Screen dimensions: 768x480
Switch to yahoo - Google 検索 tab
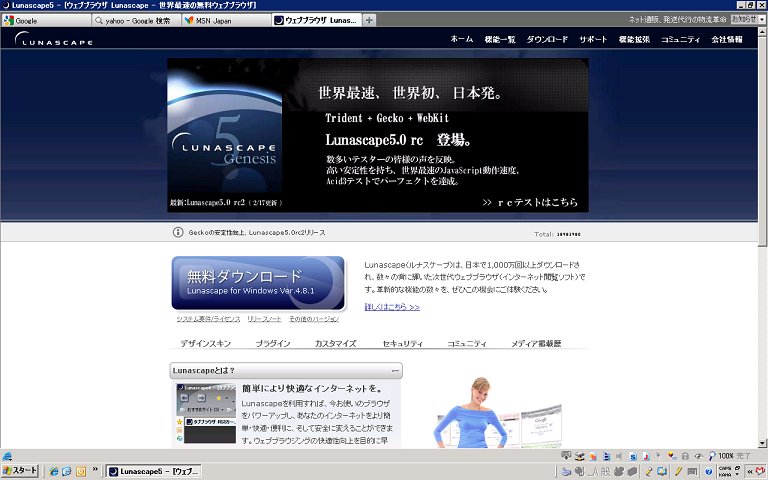click(x=136, y=21)
